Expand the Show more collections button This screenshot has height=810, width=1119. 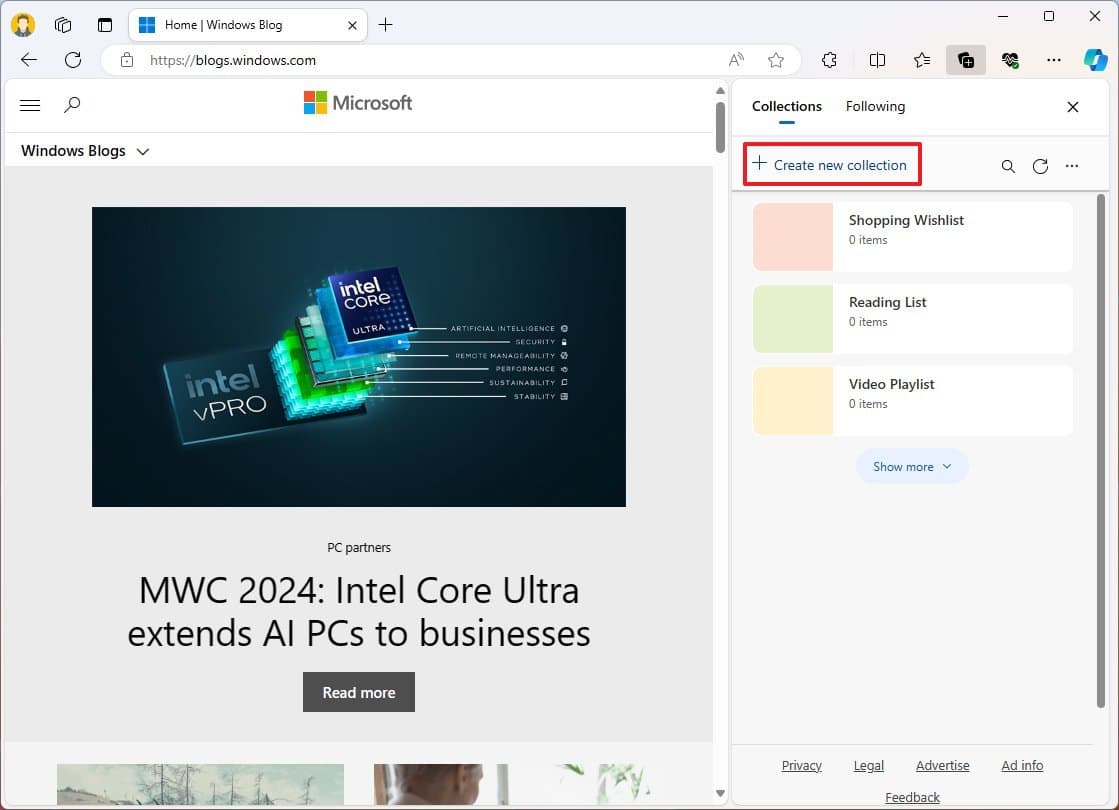click(x=912, y=467)
